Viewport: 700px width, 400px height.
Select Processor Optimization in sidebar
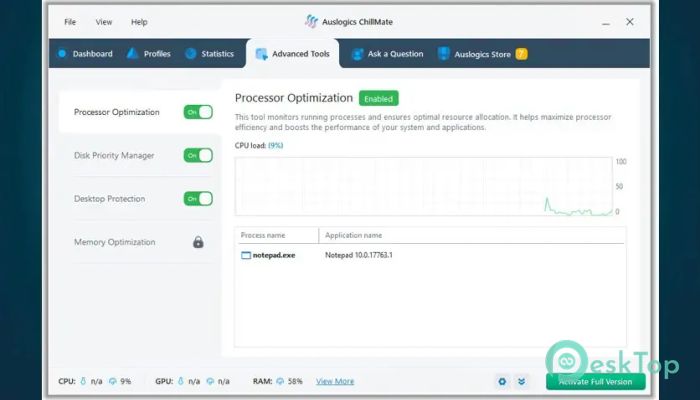point(117,112)
